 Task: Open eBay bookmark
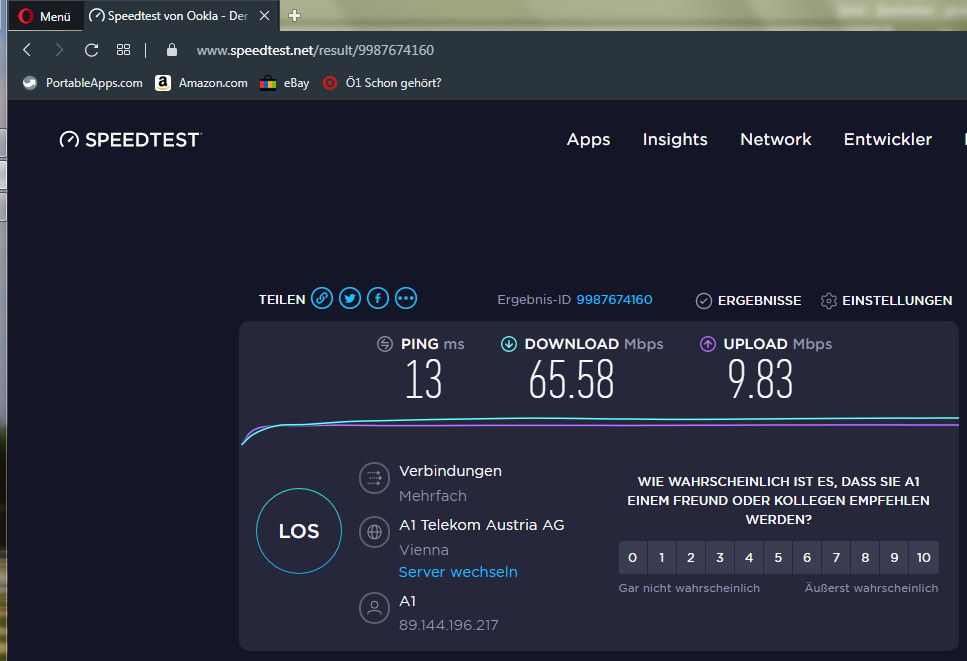point(284,83)
